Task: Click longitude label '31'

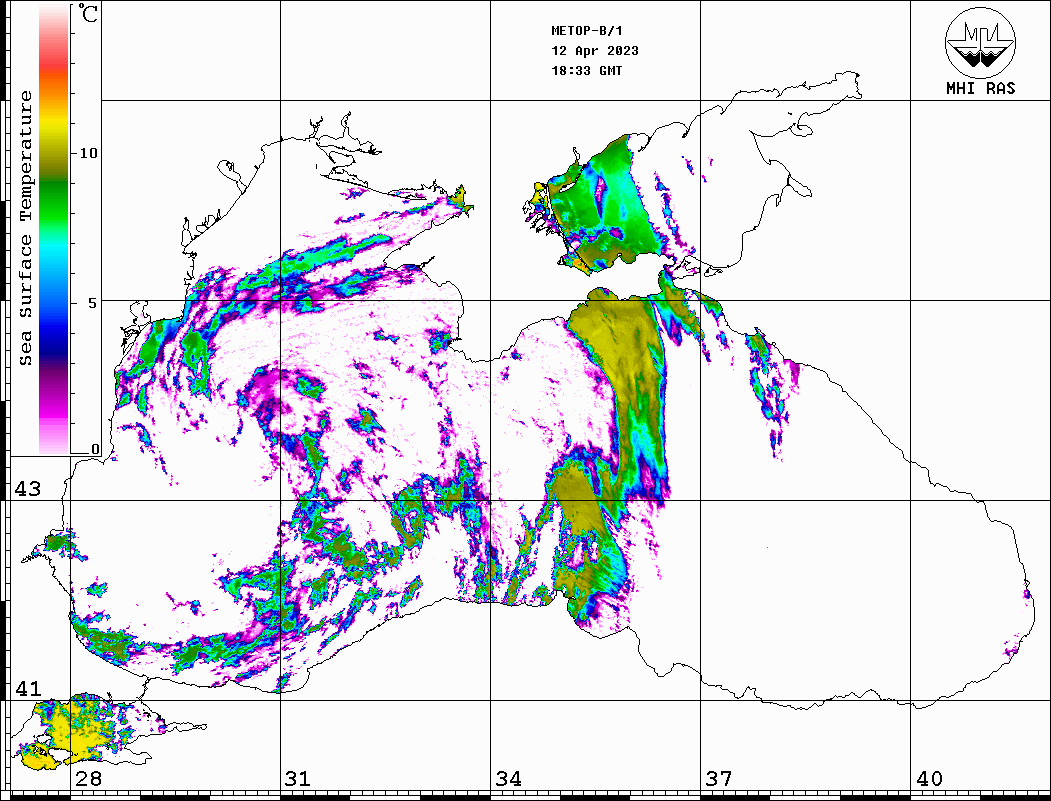Action: click(298, 778)
